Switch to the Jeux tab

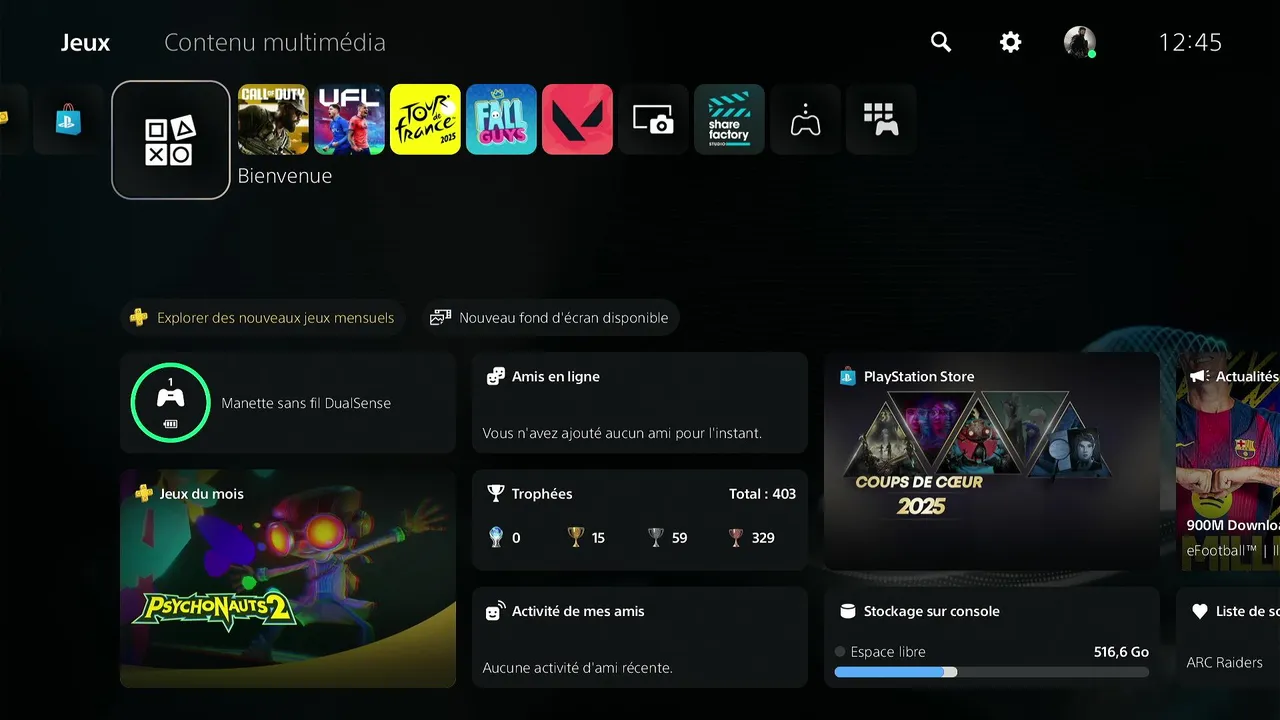tap(86, 43)
